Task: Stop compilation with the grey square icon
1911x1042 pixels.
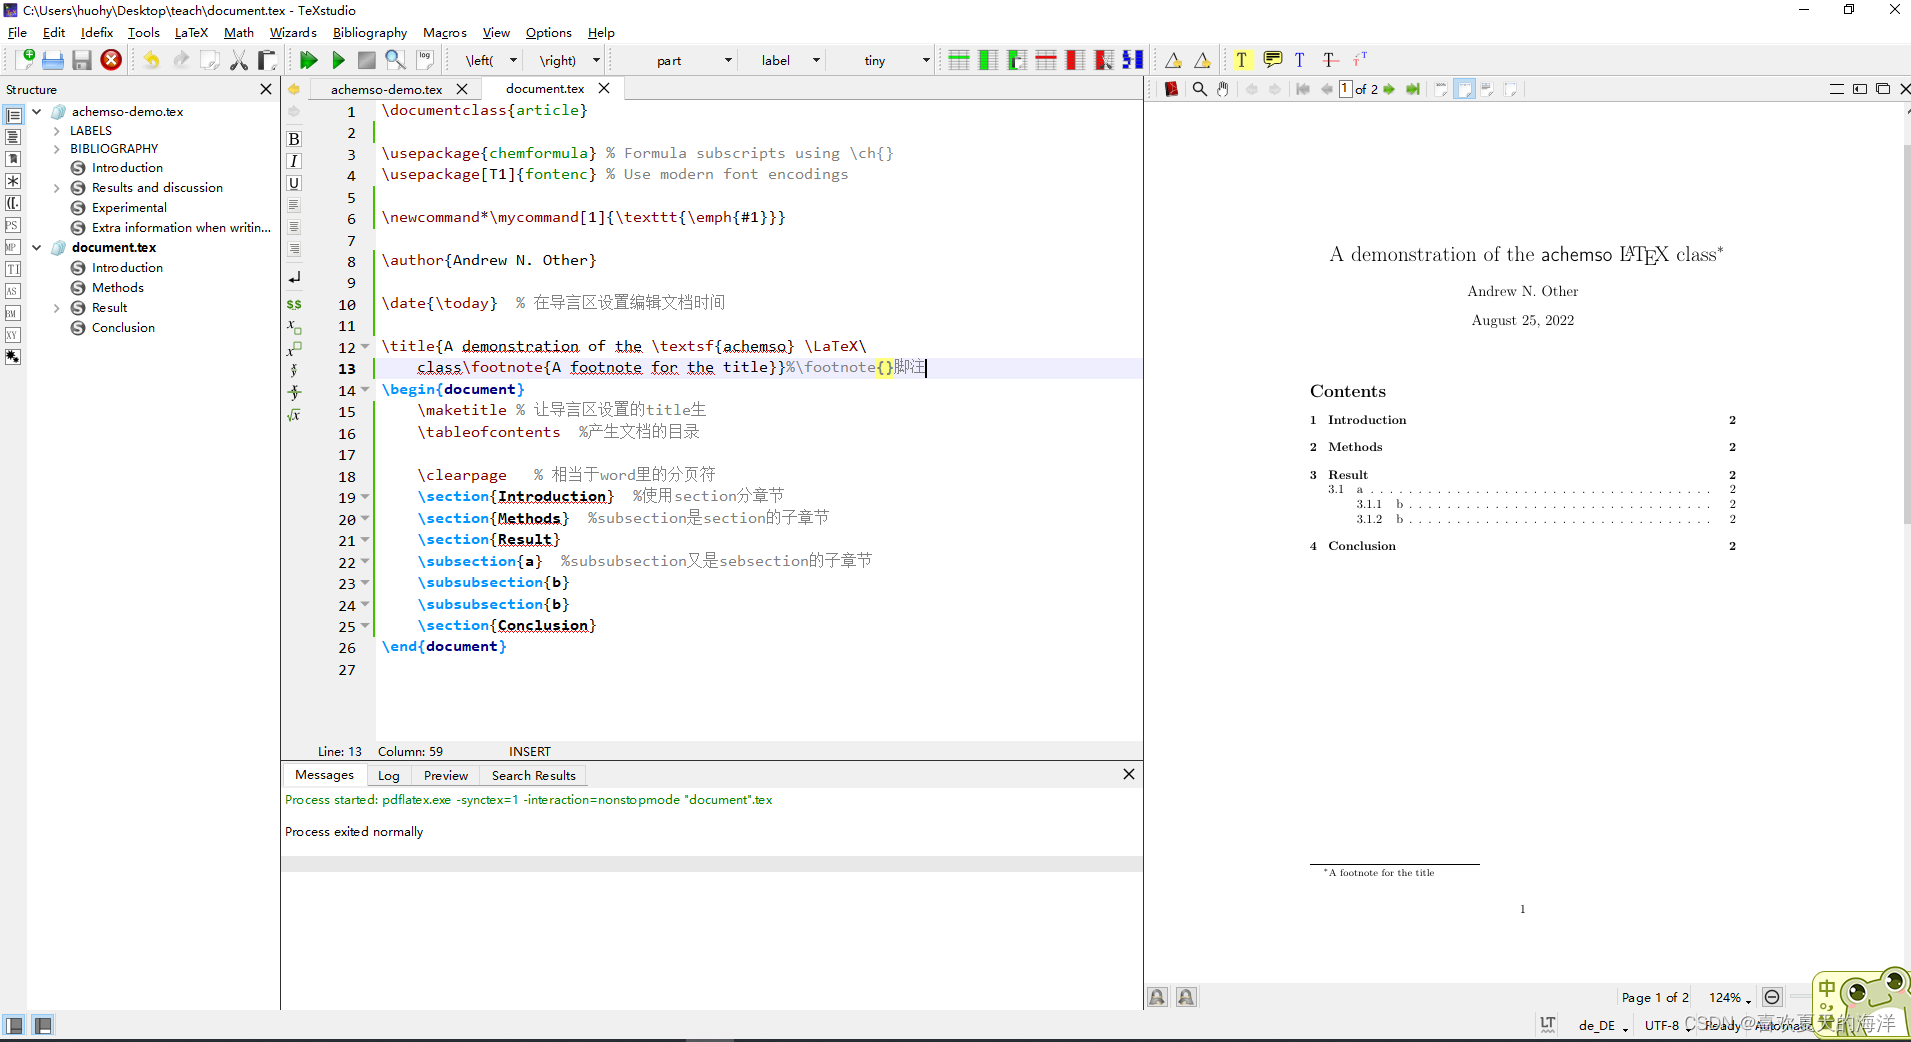Action: pyautogui.click(x=367, y=60)
